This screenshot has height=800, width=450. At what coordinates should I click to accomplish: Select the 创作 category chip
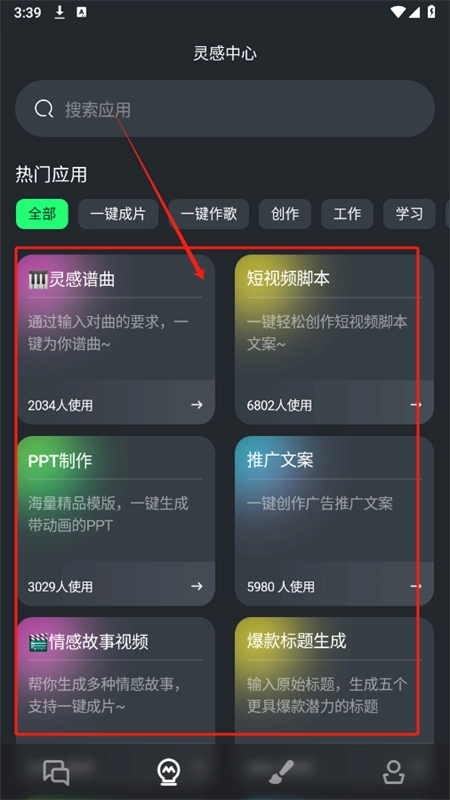pyautogui.click(x=285, y=214)
